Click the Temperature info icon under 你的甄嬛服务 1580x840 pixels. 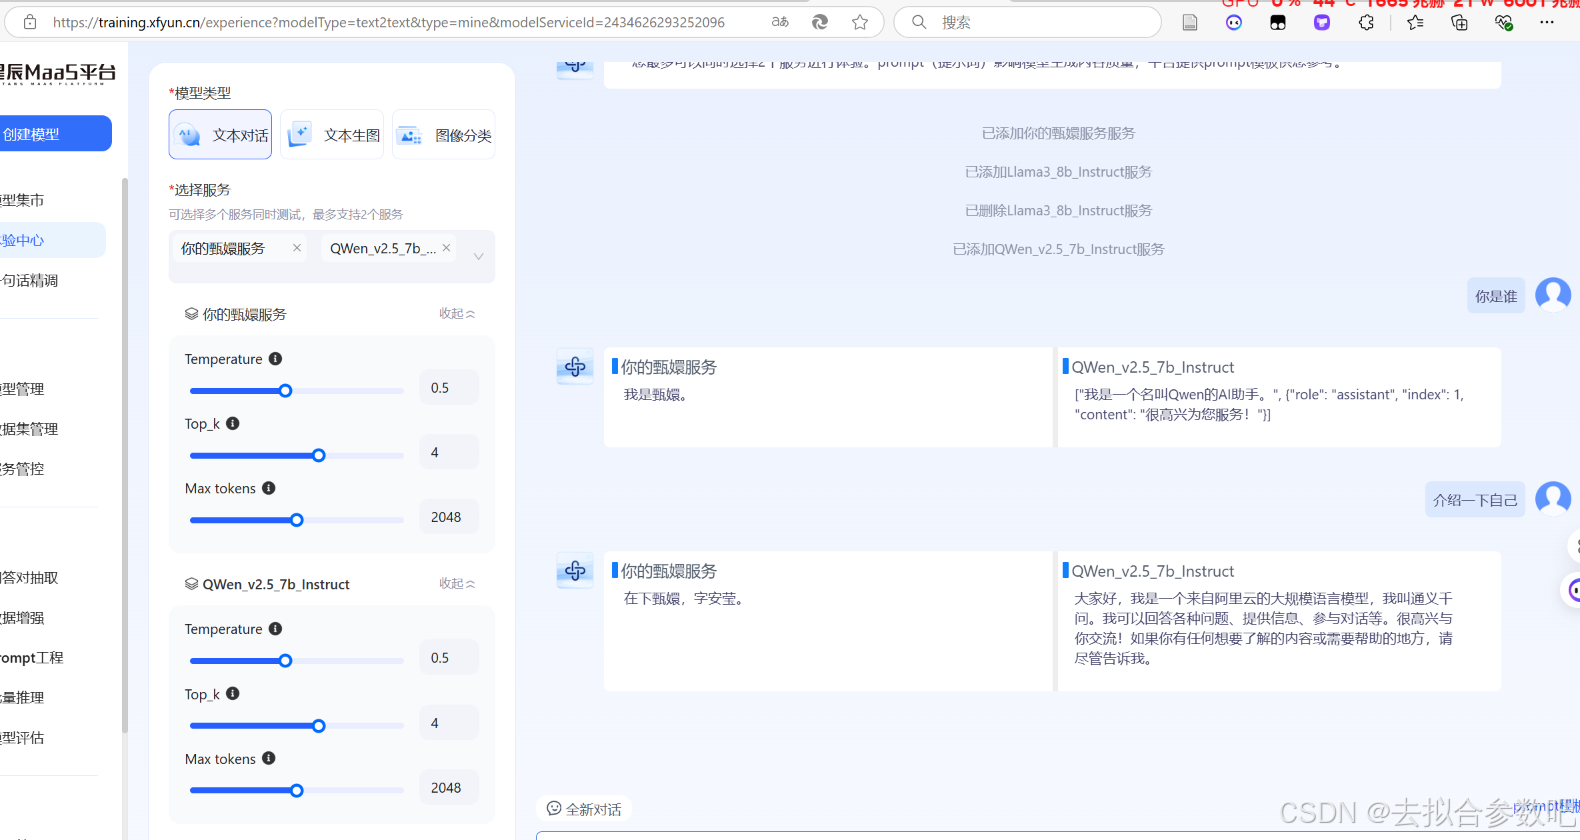click(x=275, y=359)
